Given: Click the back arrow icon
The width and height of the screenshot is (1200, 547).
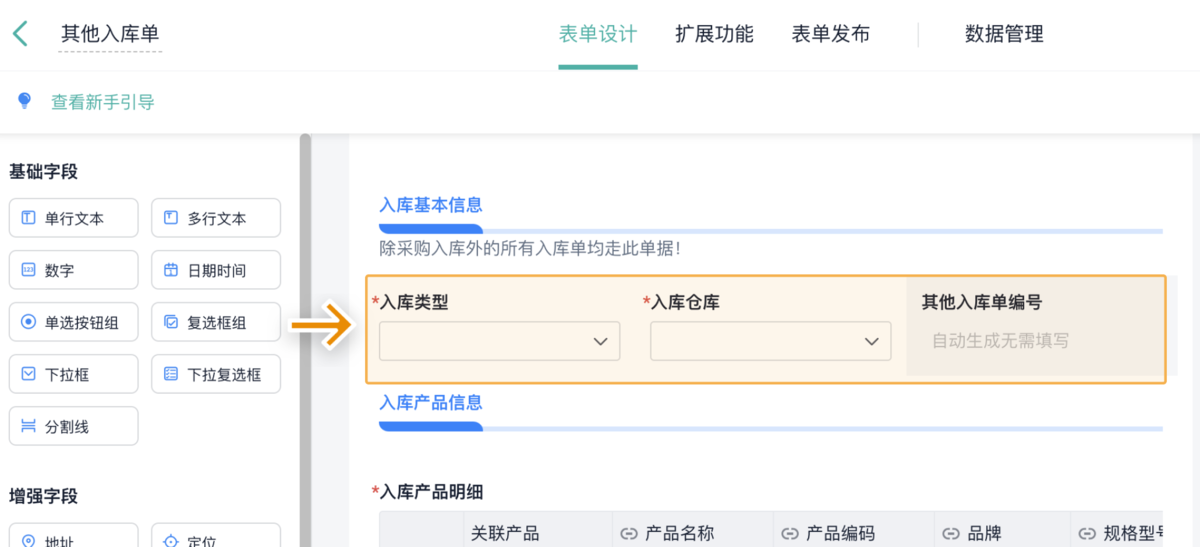Looking at the screenshot, I should coord(20,34).
